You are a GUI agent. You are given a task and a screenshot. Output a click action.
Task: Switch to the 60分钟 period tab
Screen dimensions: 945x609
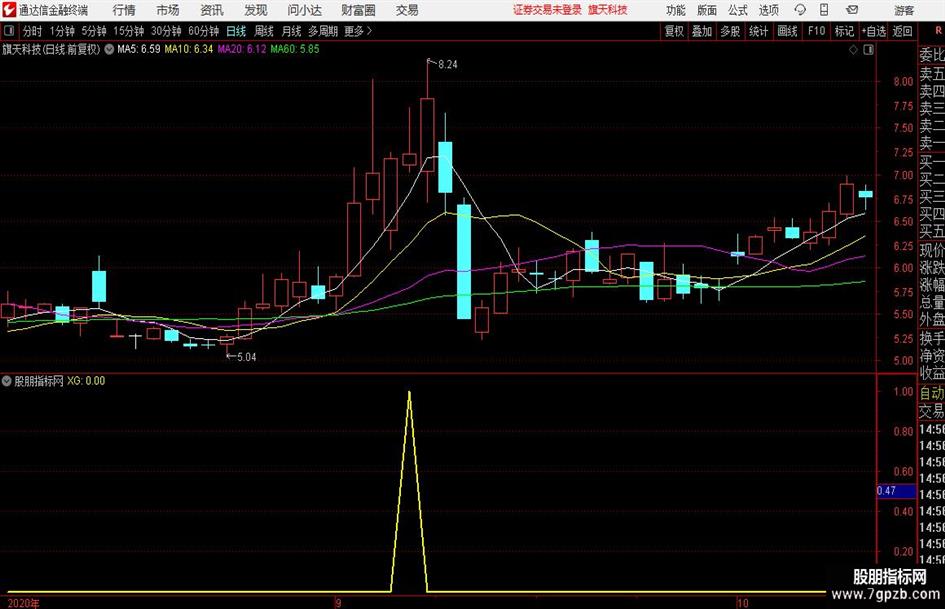(x=204, y=31)
